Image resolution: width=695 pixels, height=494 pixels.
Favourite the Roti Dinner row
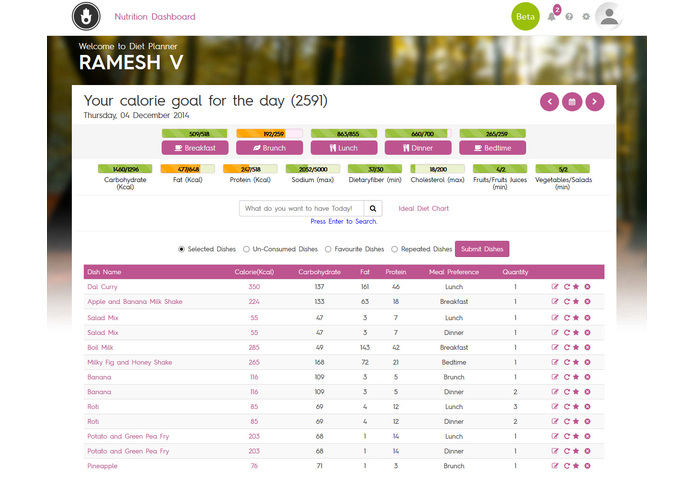point(576,421)
